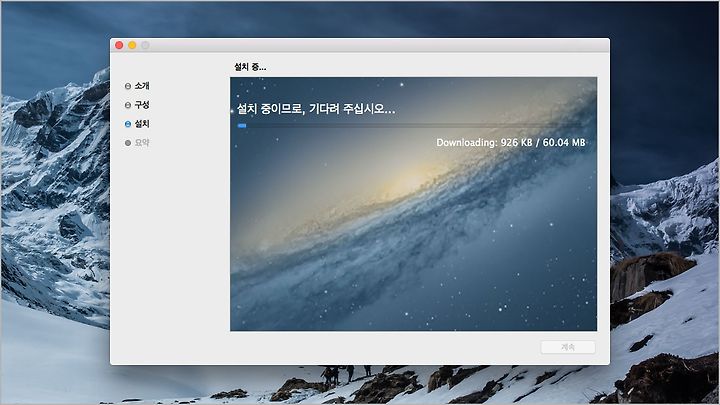Image resolution: width=720 pixels, height=405 pixels.
Task: Click the blue 설치 step bullet icon
Action: (128, 124)
